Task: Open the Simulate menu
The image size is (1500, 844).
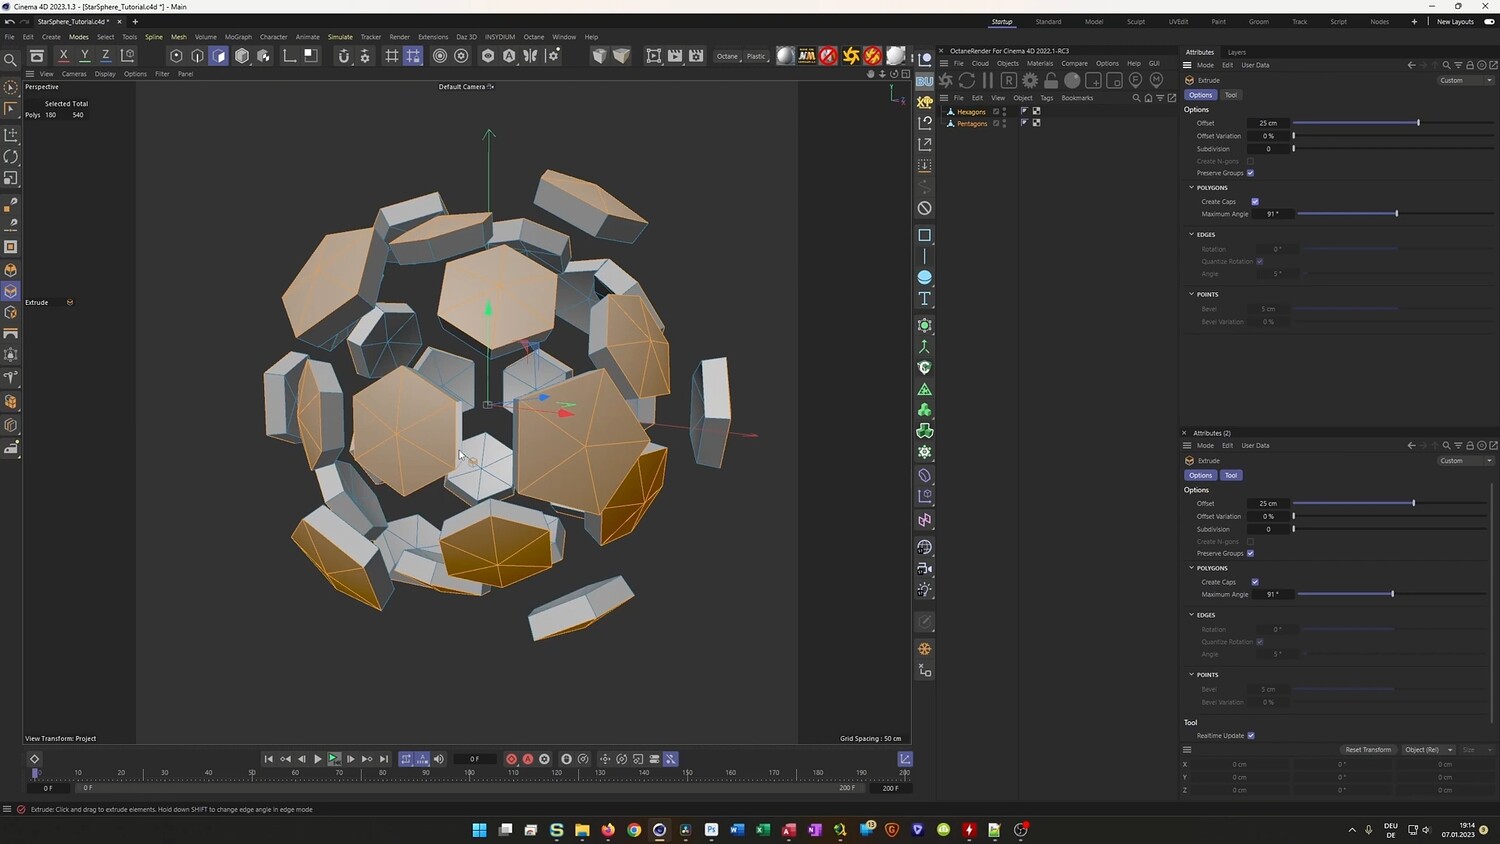Action: [x=340, y=37]
